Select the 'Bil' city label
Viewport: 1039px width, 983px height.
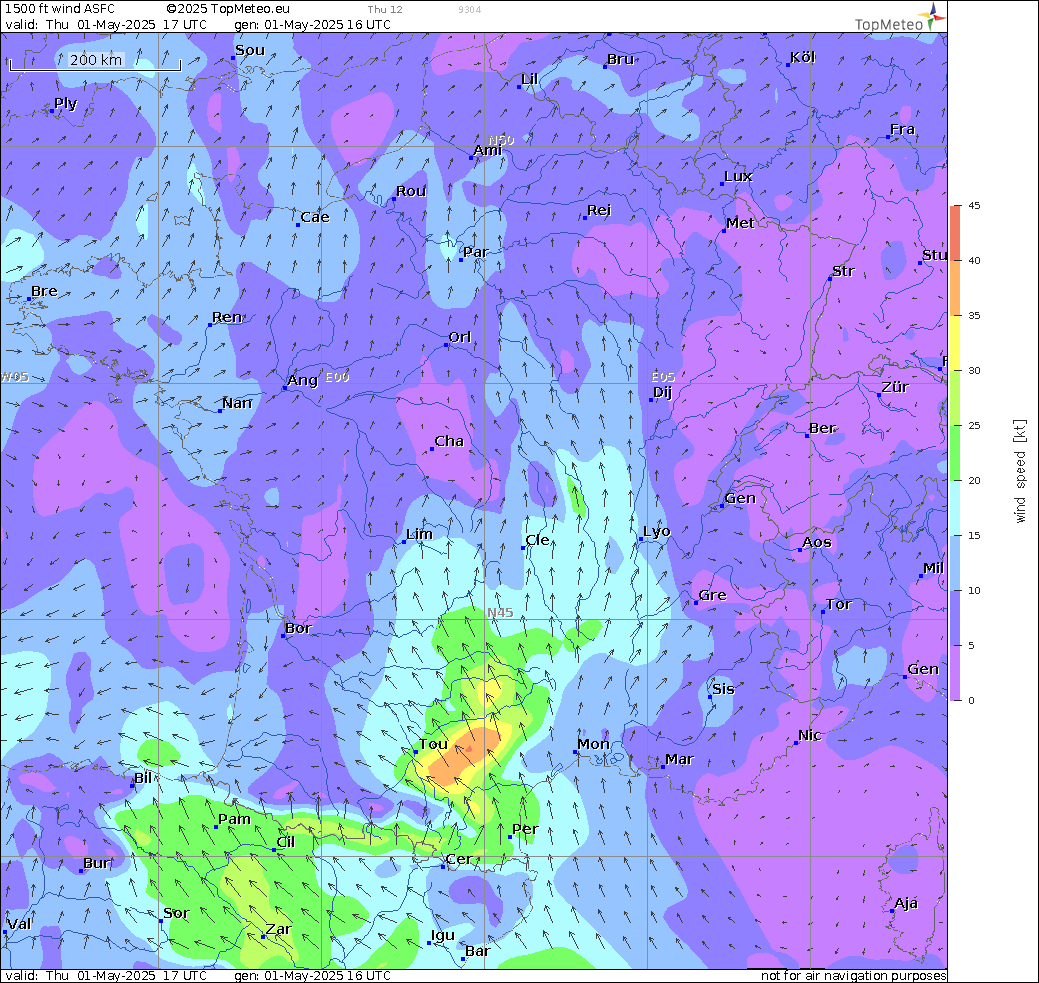tap(143, 778)
